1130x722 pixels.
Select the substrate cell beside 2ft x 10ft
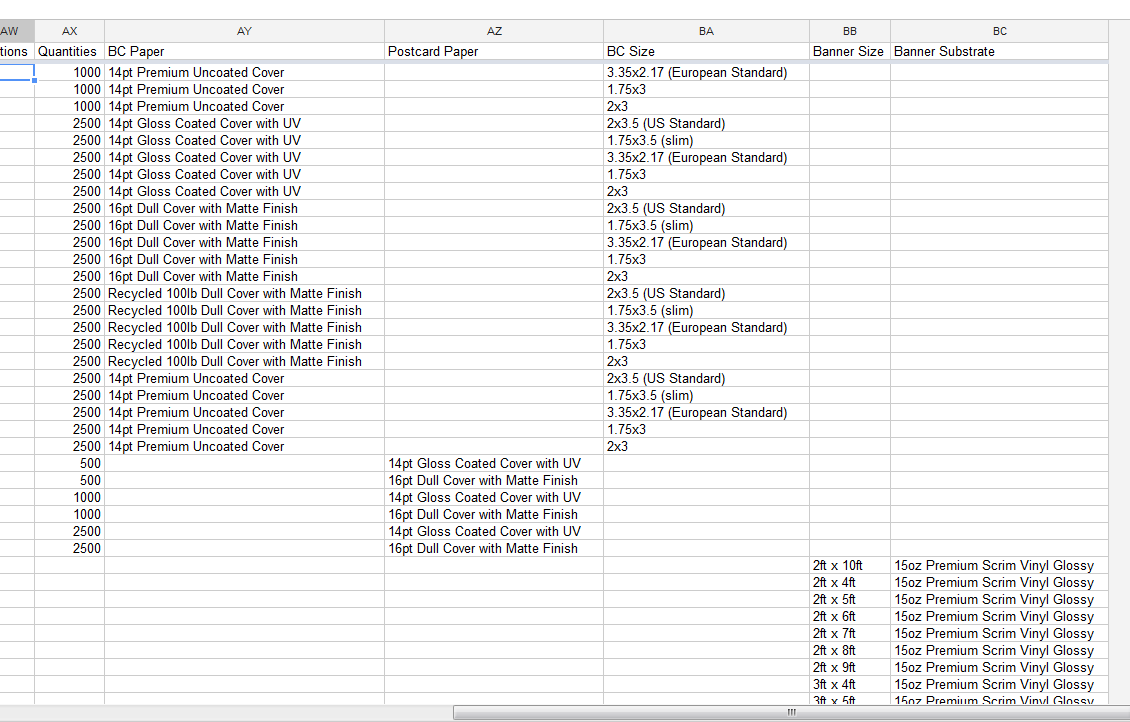coord(1000,566)
